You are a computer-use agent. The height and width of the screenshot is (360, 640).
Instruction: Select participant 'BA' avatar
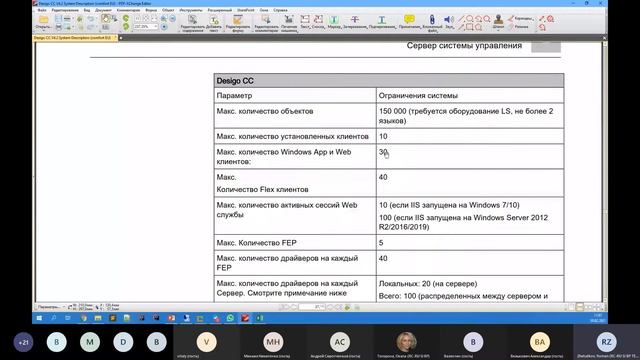(540, 342)
